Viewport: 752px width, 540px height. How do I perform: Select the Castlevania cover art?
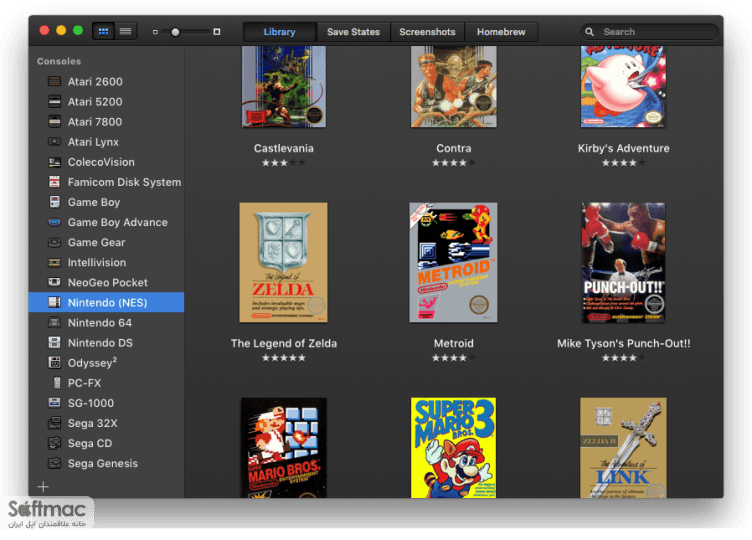click(283, 87)
